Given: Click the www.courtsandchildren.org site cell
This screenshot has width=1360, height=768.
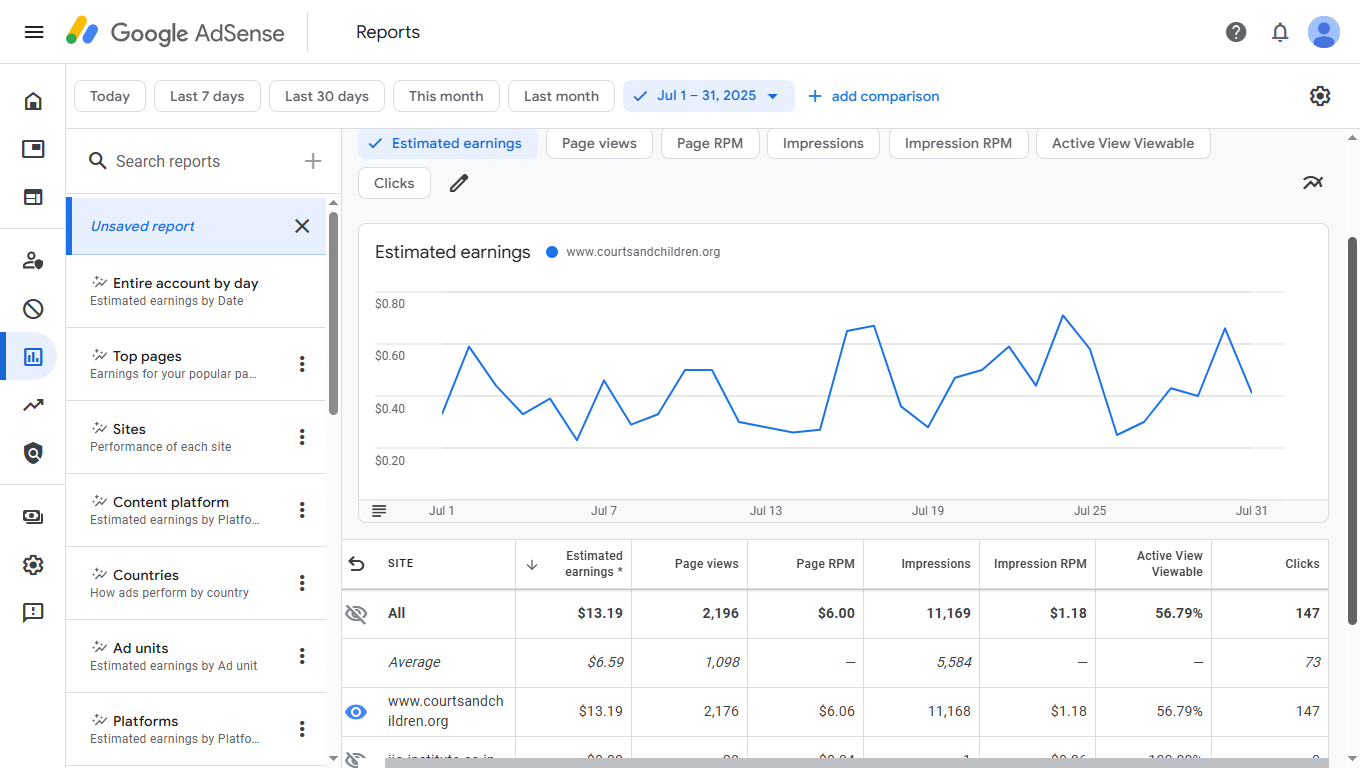Looking at the screenshot, I should pos(446,711).
